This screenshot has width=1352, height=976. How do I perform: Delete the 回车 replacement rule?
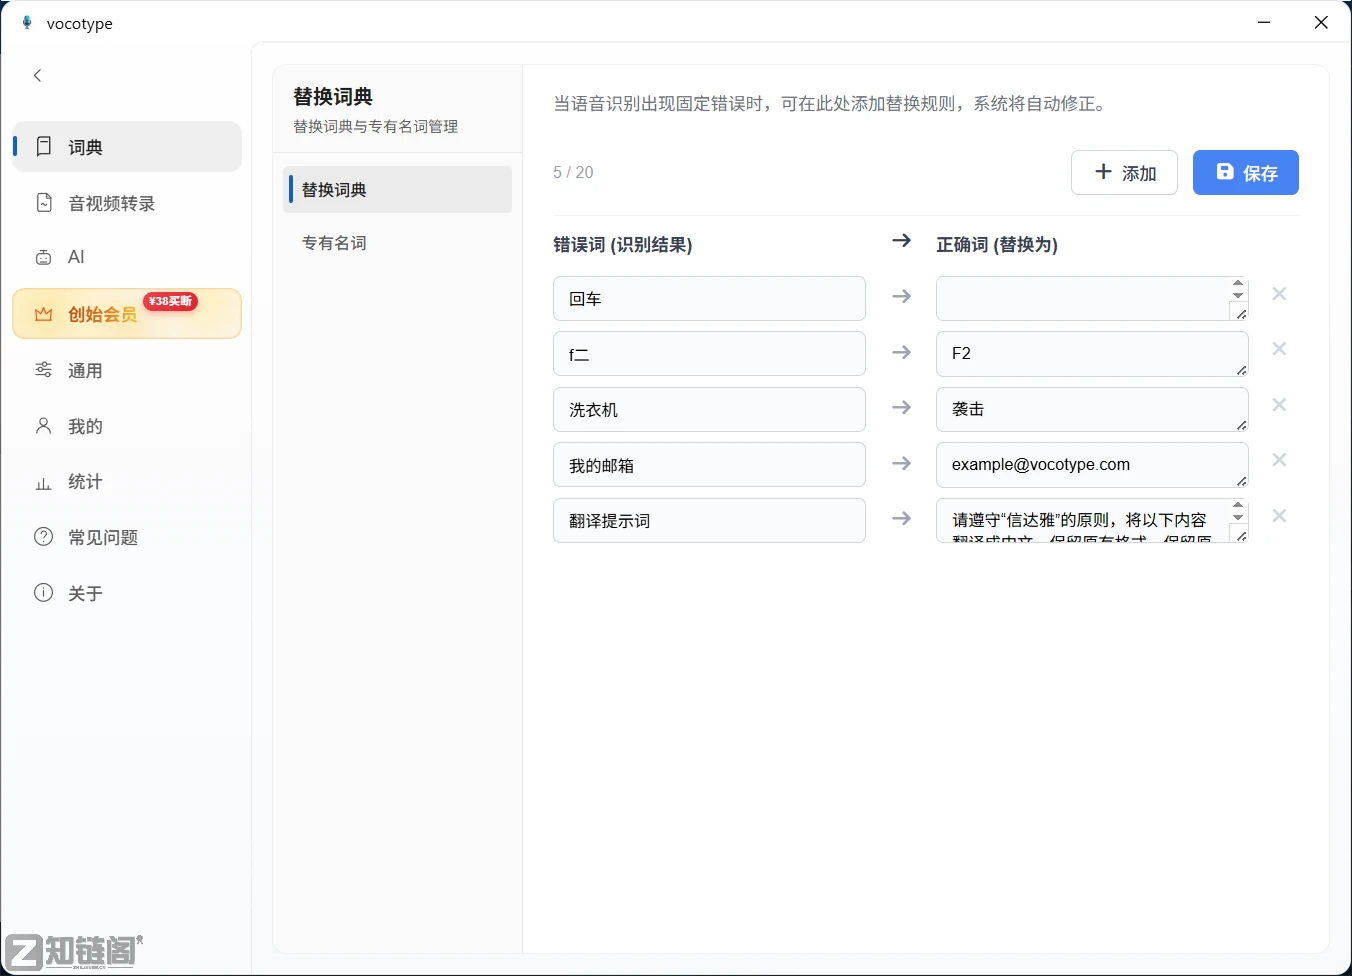(x=1279, y=294)
